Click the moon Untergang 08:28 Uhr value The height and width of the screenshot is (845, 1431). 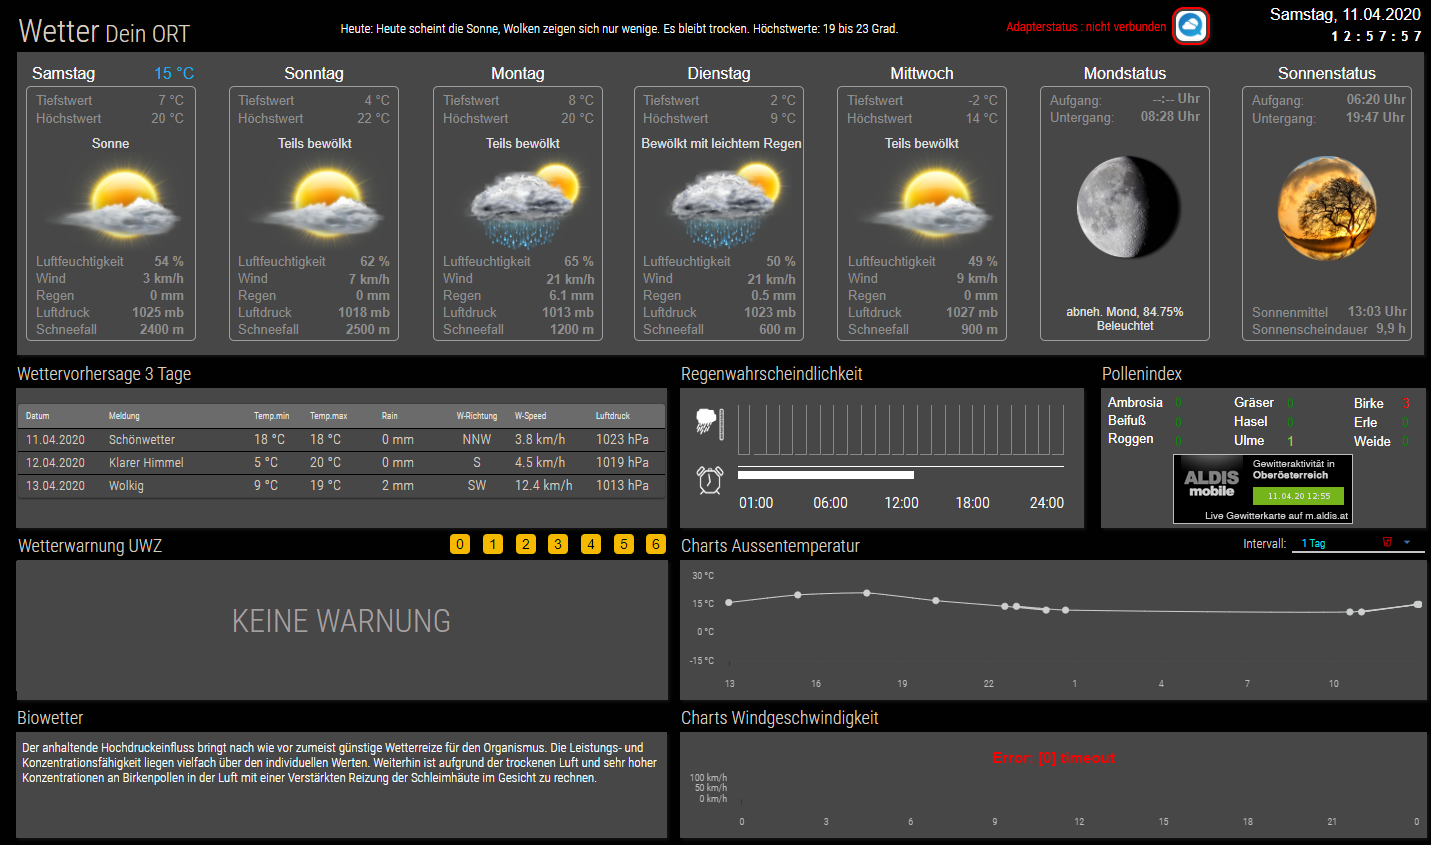pyautogui.click(x=1170, y=116)
